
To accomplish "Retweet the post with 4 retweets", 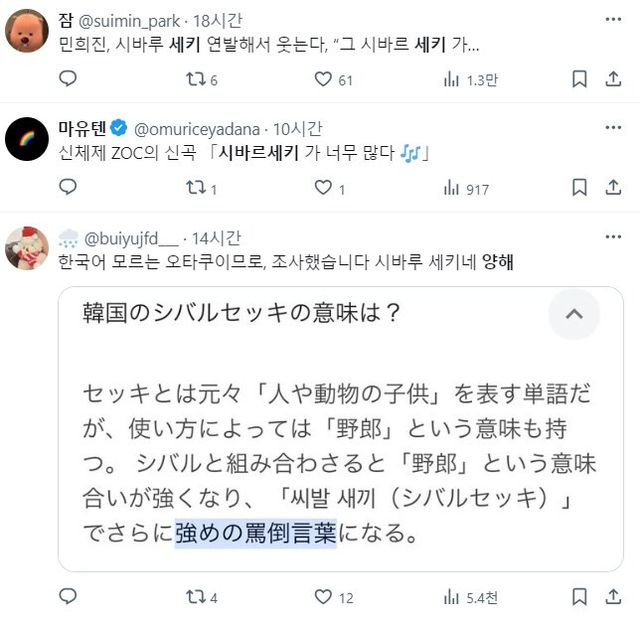I will (x=194, y=597).
